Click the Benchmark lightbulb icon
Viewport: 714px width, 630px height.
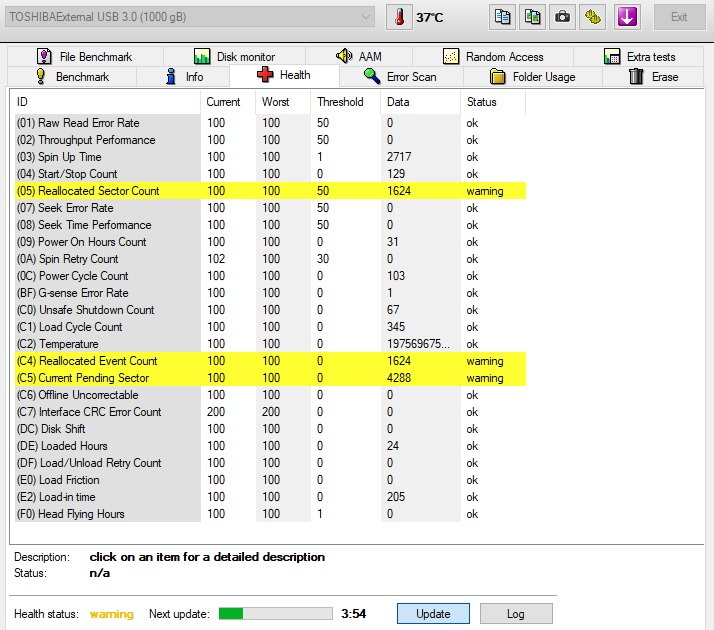click(41, 76)
